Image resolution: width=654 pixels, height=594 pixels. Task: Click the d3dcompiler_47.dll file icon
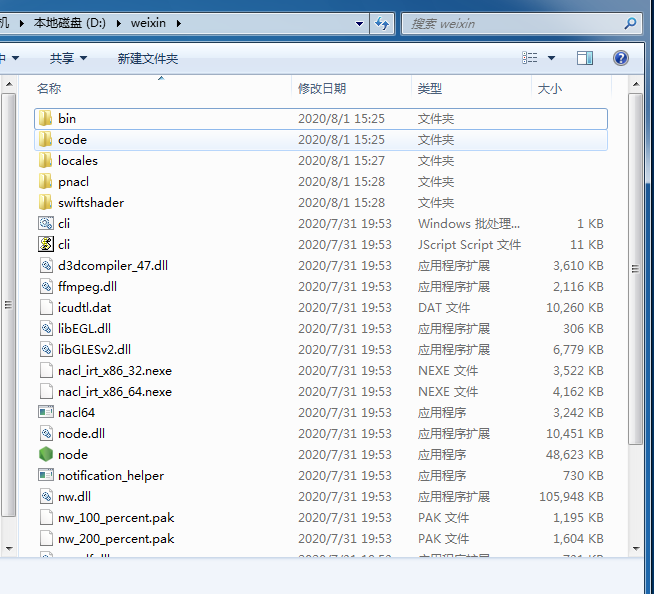(46, 265)
